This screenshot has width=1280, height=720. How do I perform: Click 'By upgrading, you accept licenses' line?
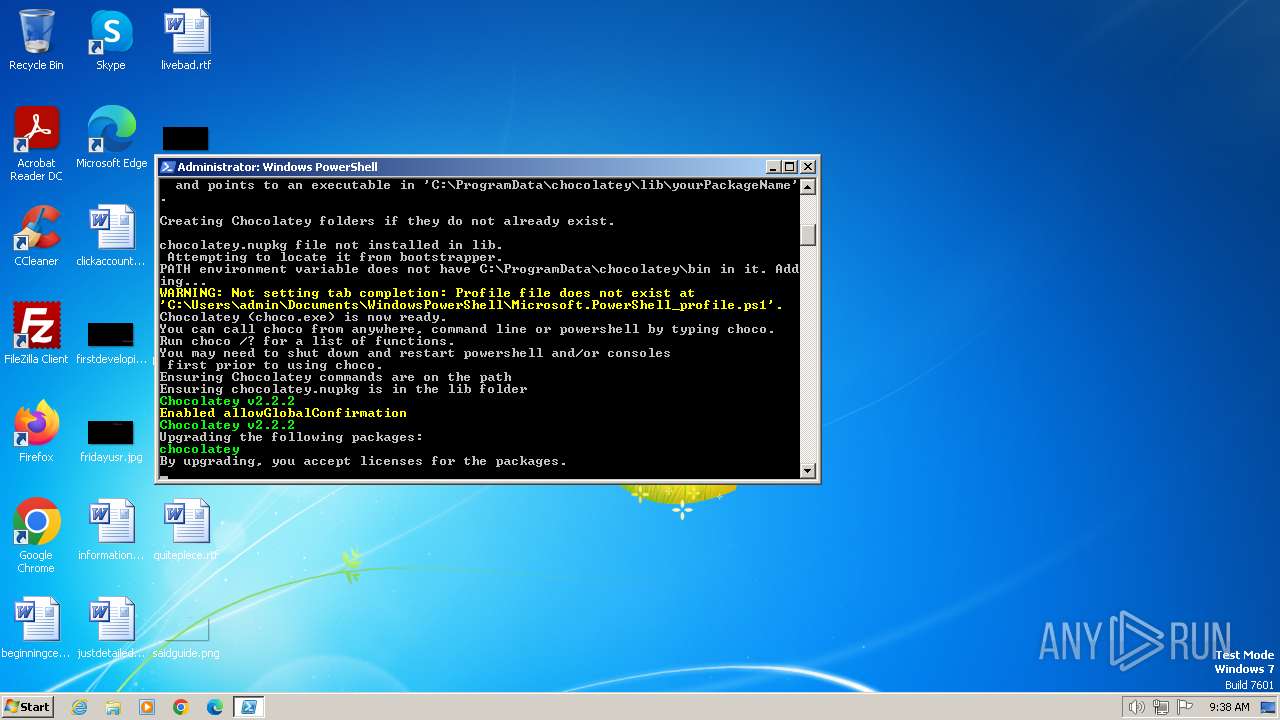tap(363, 461)
